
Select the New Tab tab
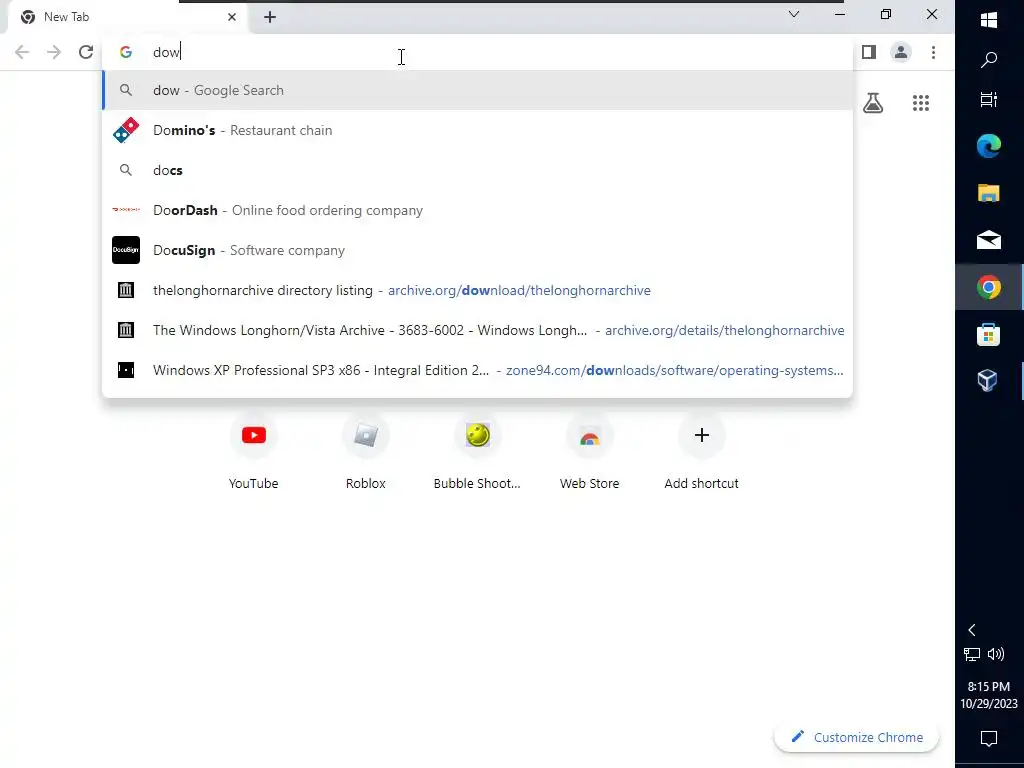click(x=127, y=17)
